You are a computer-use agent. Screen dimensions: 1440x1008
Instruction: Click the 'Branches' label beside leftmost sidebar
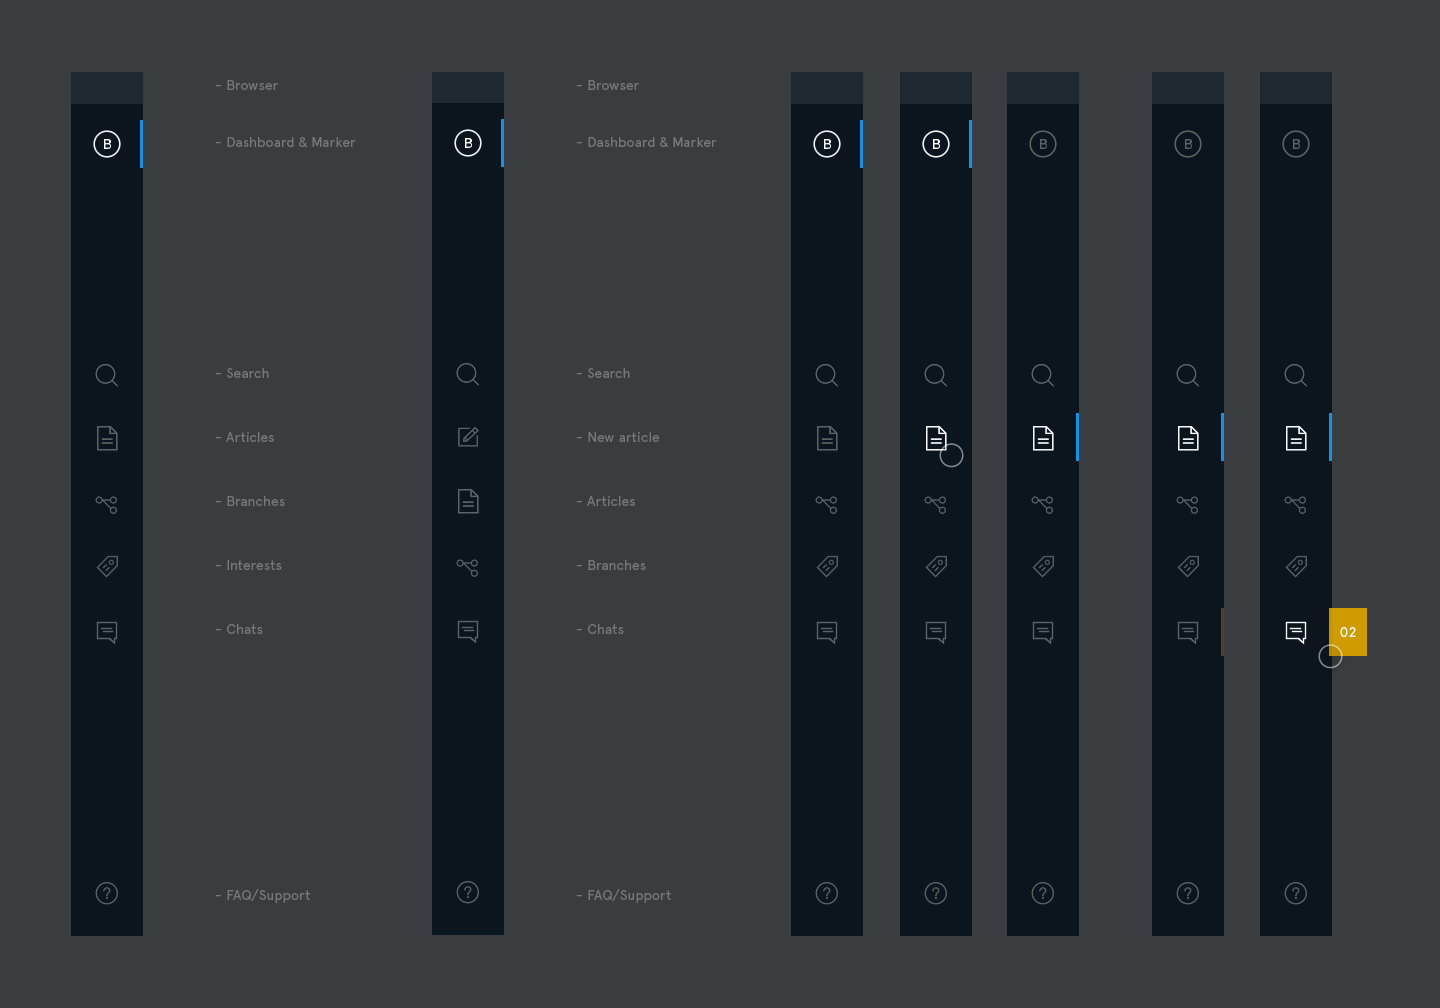(x=256, y=501)
